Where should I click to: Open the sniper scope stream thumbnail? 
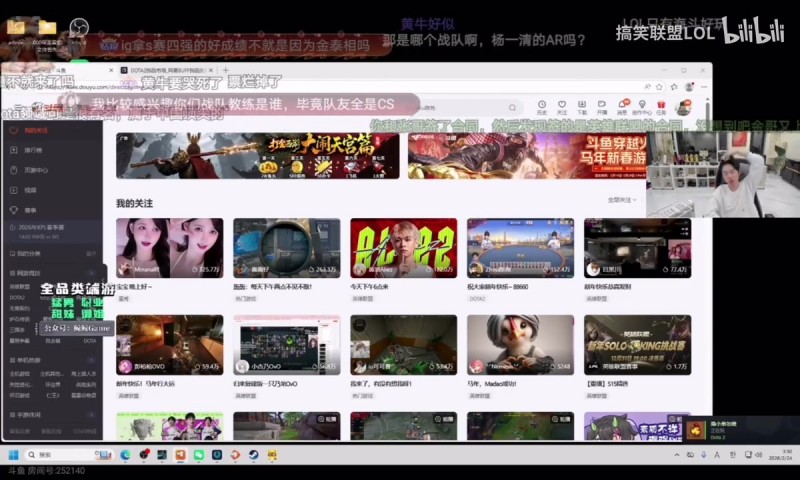[x=287, y=248]
